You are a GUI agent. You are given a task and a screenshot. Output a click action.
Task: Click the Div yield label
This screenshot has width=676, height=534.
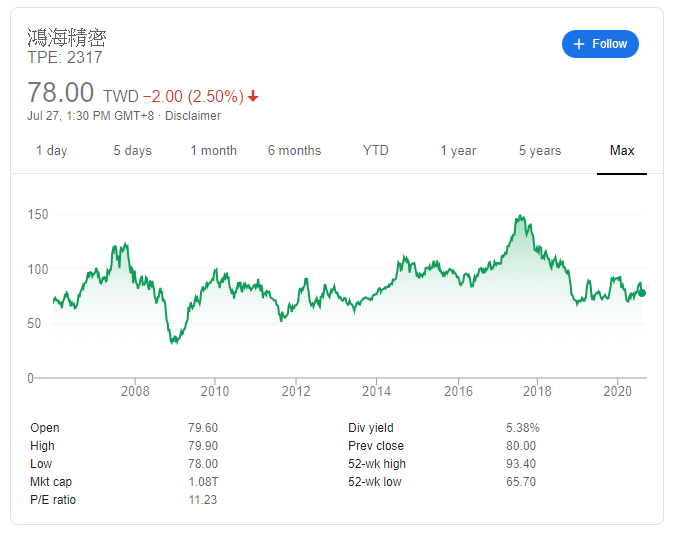(371, 428)
